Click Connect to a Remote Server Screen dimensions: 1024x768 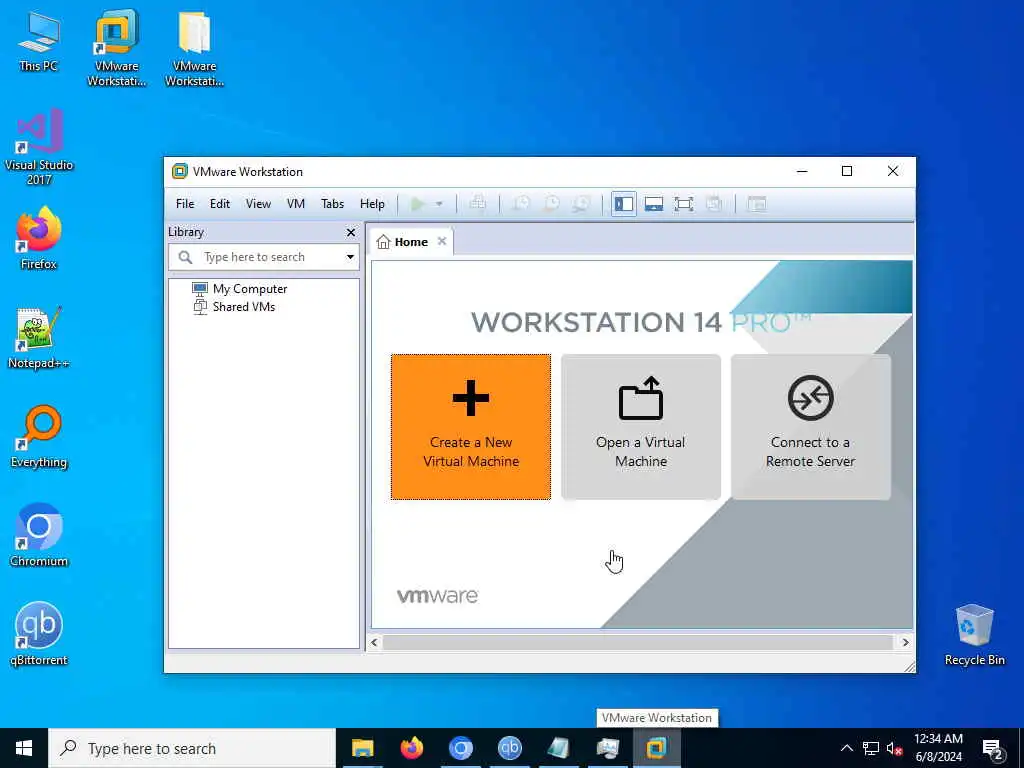coord(810,427)
